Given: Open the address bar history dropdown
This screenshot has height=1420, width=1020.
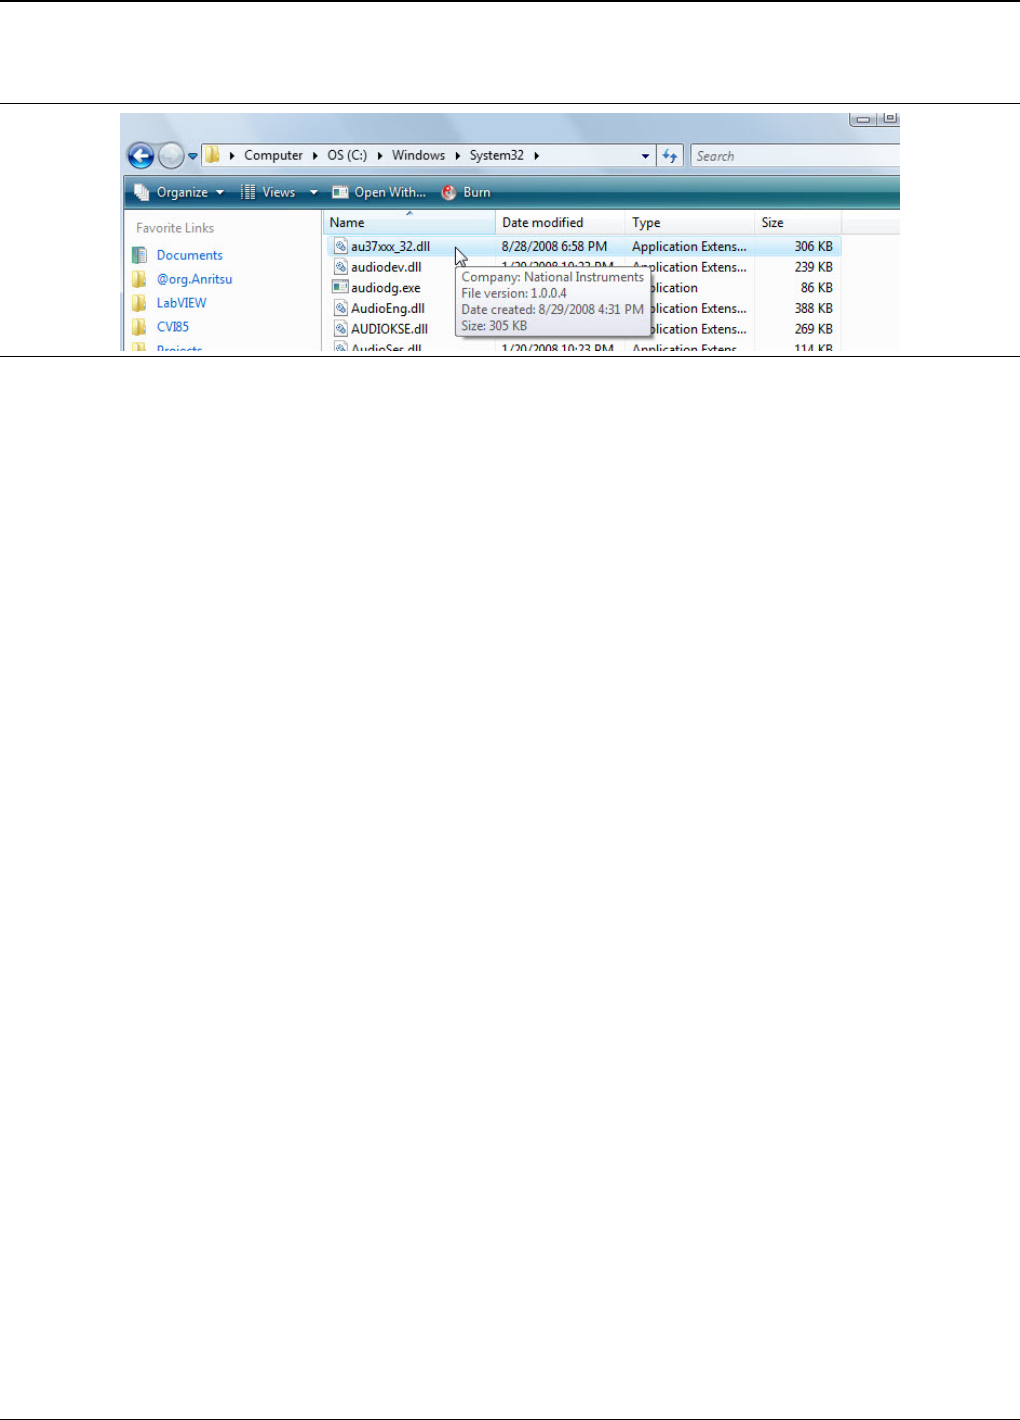Looking at the screenshot, I should click(645, 156).
